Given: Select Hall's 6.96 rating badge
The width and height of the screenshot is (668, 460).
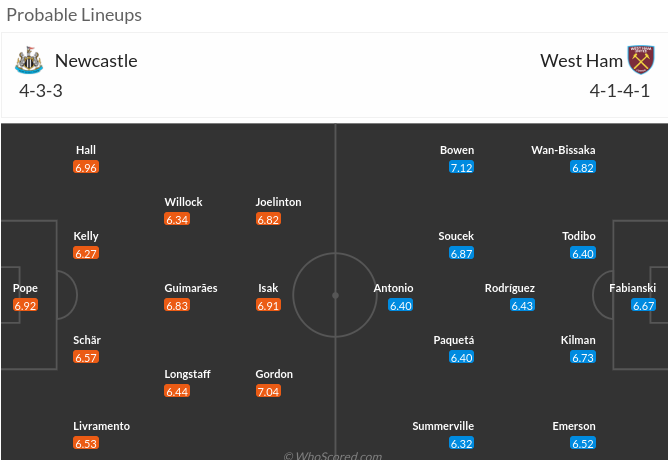Looking at the screenshot, I should [86, 167].
